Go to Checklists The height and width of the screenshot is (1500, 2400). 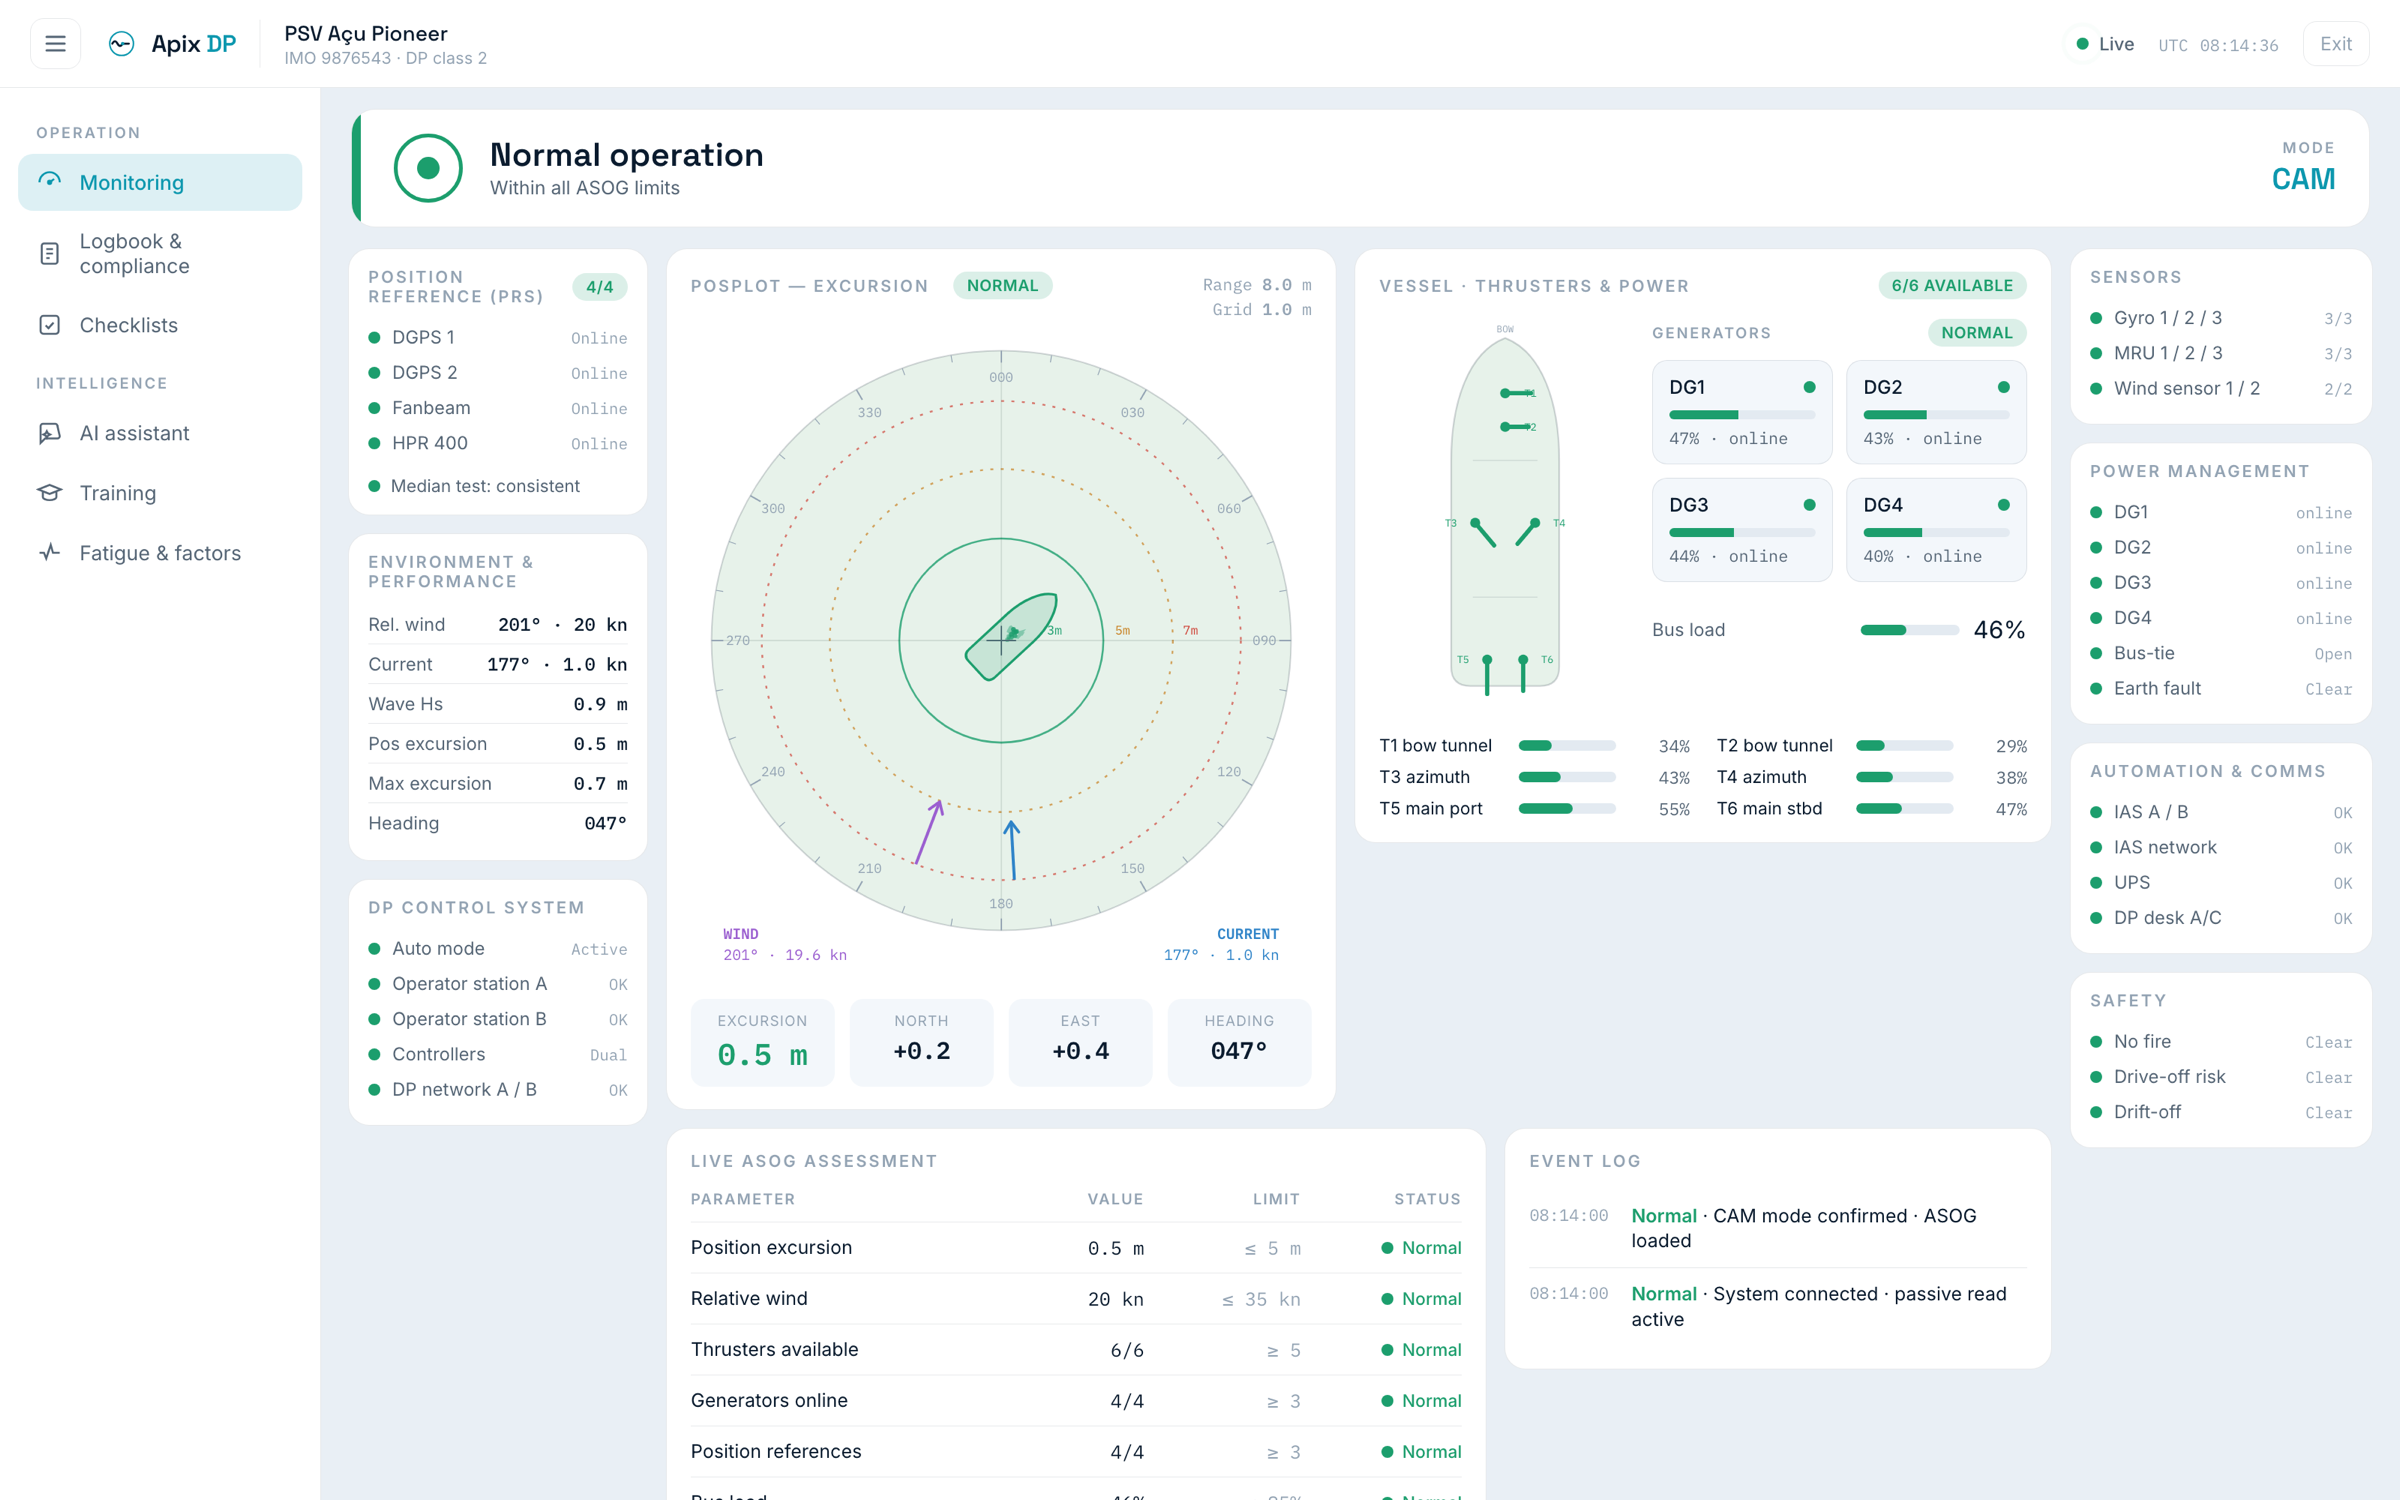pos(160,325)
